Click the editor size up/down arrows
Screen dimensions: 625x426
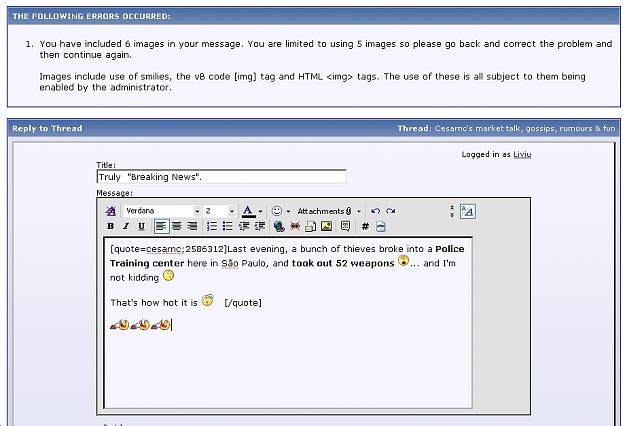pyautogui.click(x=452, y=211)
